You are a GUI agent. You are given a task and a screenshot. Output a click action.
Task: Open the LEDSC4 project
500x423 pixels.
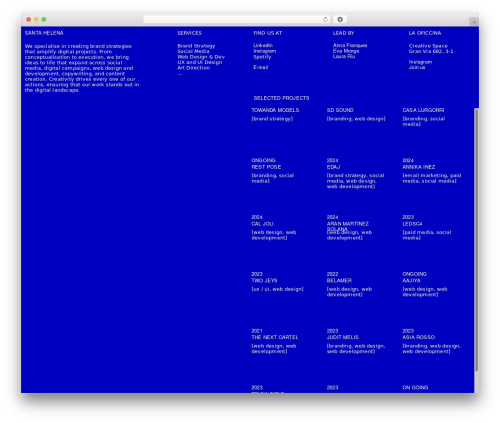point(412,224)
